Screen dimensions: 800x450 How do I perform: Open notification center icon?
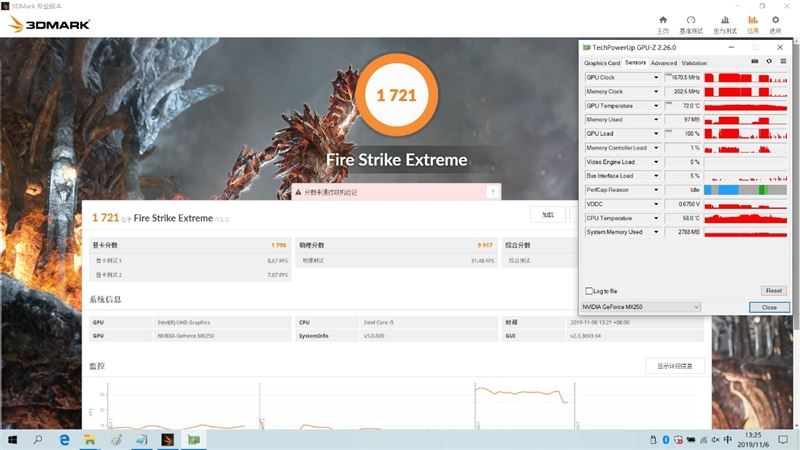click(783, 439)
